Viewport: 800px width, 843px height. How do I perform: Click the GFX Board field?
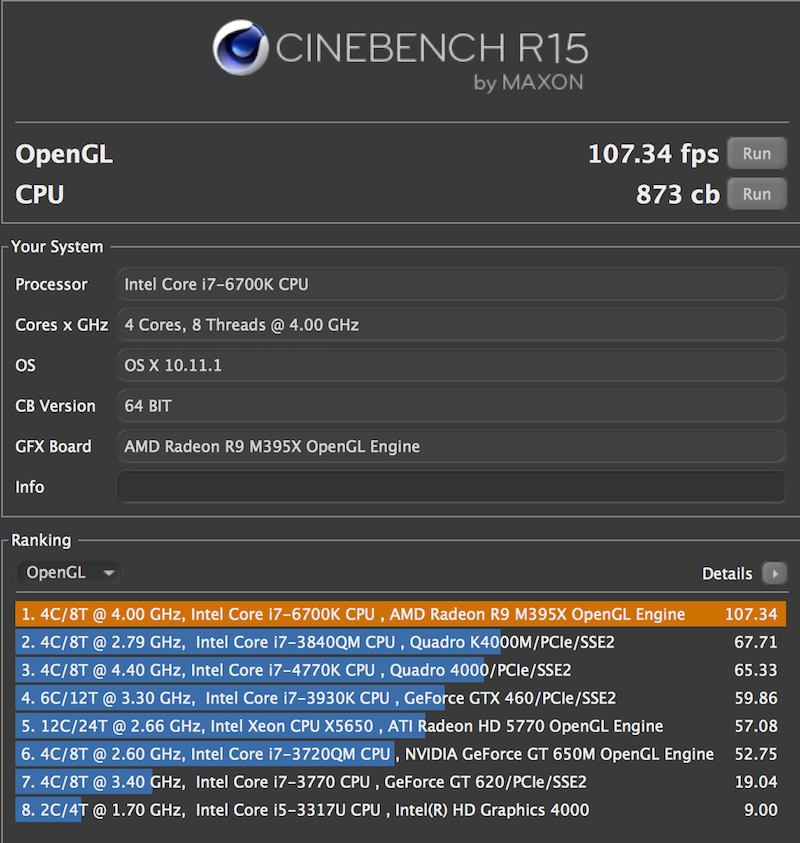[x=451, y=447]
